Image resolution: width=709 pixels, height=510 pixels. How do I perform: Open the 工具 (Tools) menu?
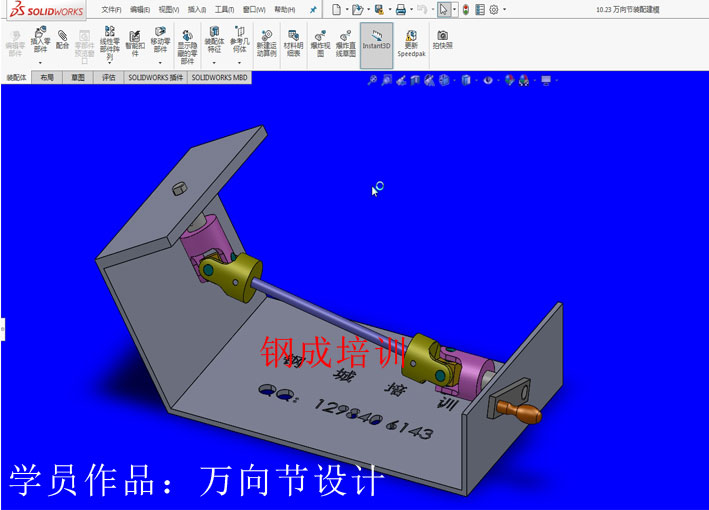point(225,9)
